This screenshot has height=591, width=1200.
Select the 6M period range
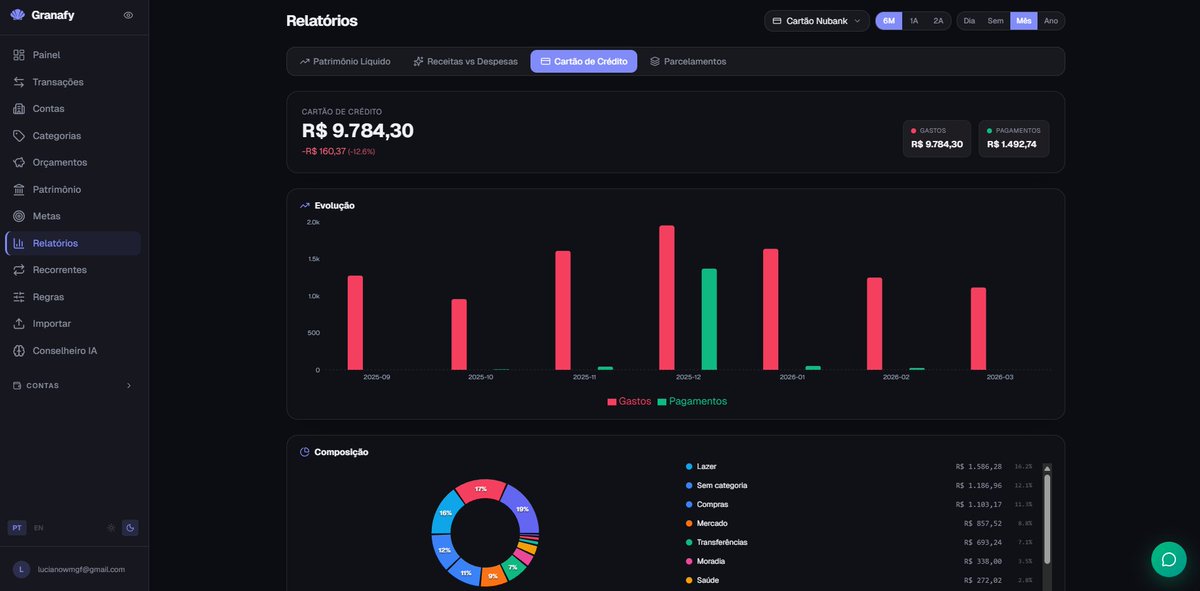pos(889,21)
